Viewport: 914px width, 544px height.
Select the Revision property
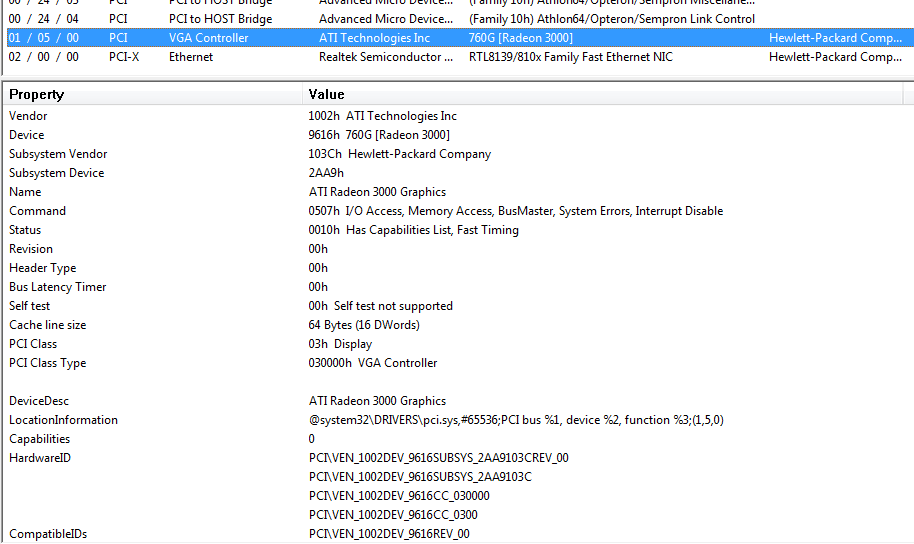click(31, 249)
